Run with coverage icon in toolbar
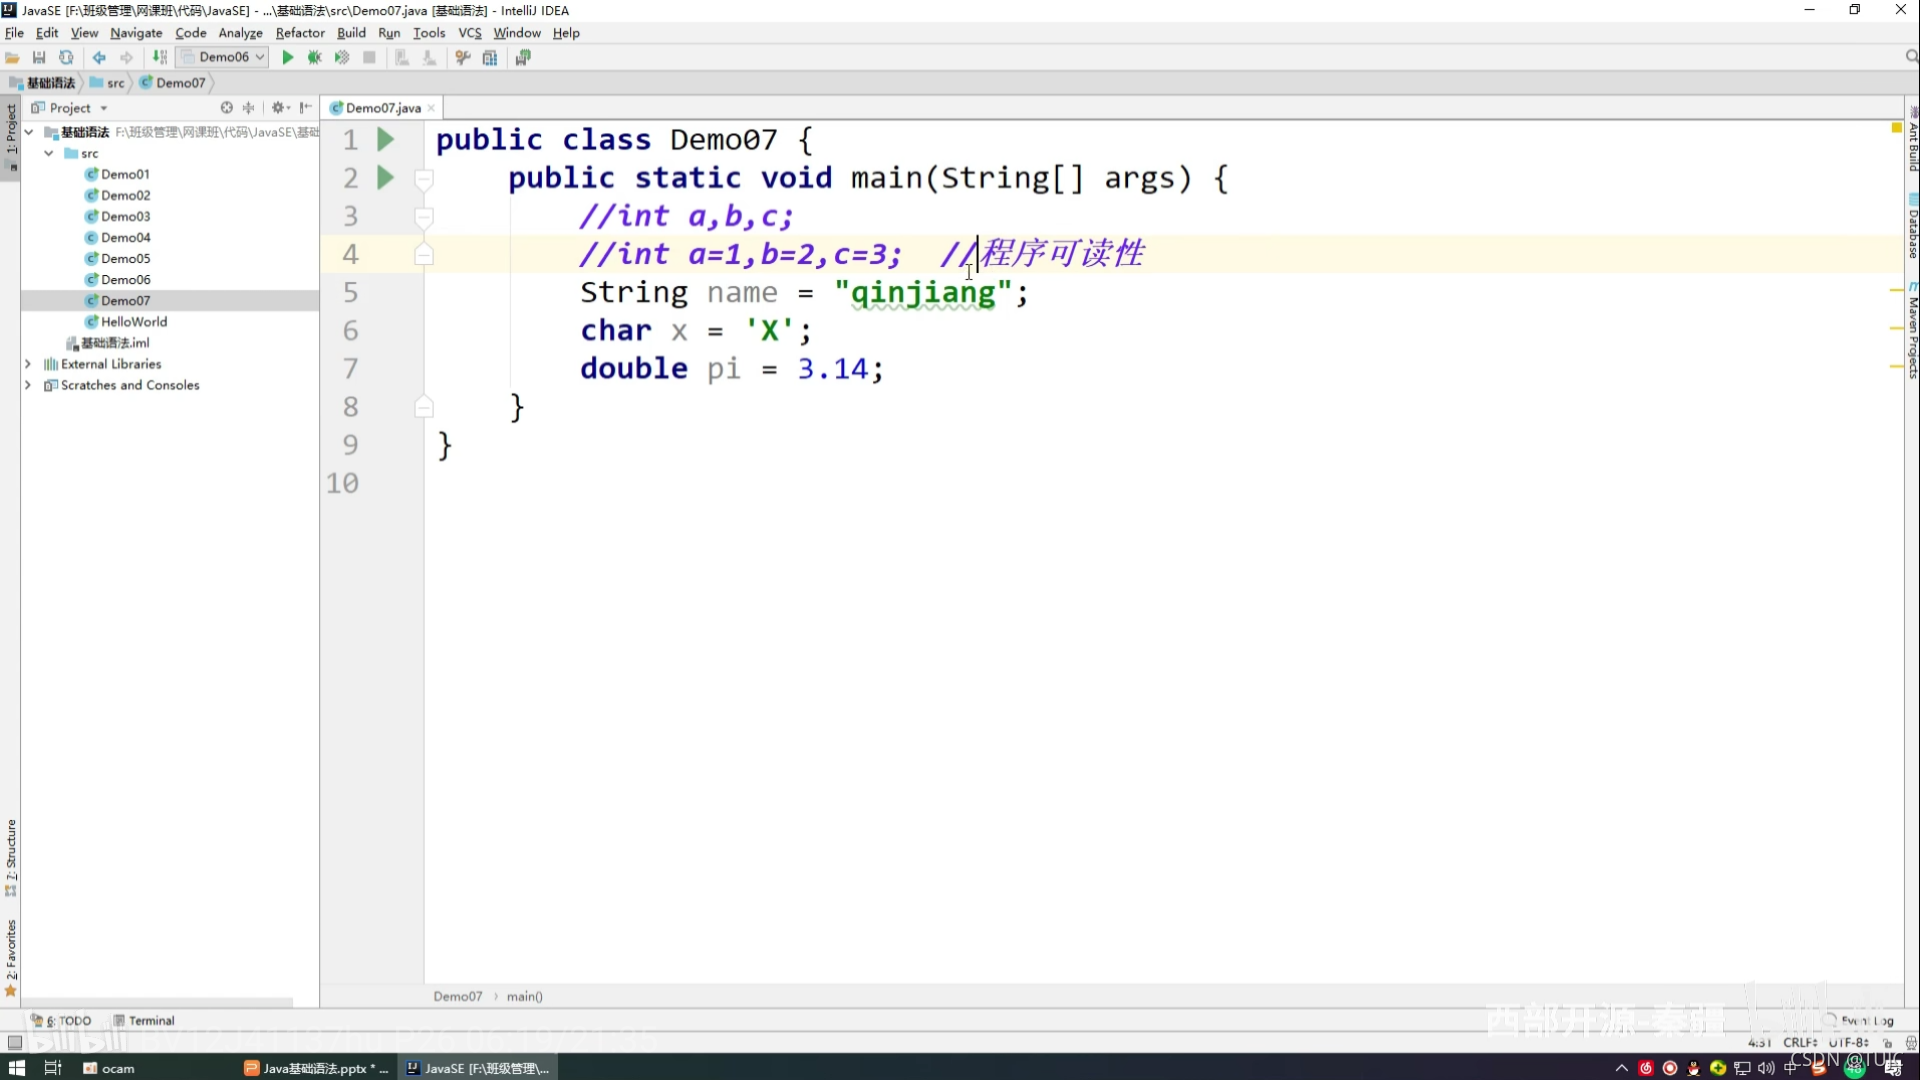Image resolution: width=1920 pixels, height=1080 pixels. pos(342,58)
